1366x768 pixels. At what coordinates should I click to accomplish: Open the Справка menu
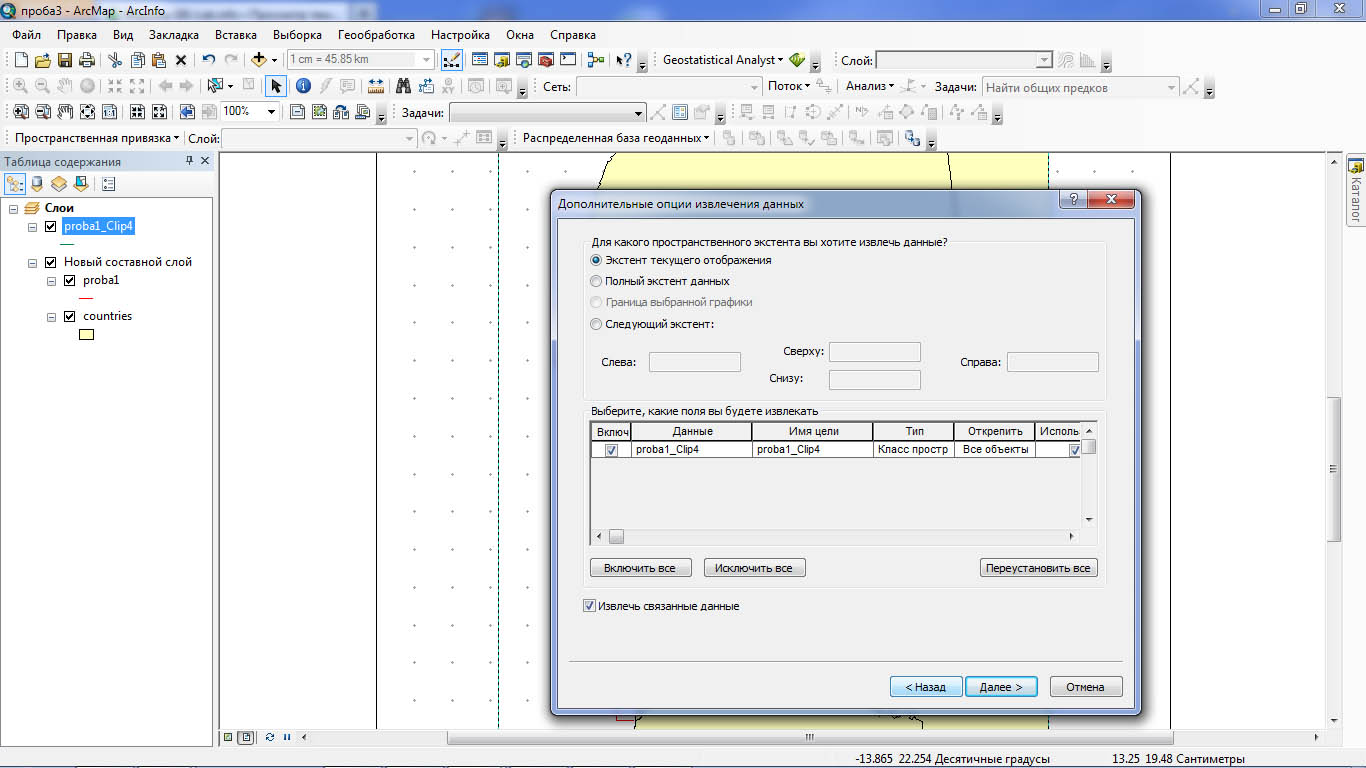[x=573, y=35]
